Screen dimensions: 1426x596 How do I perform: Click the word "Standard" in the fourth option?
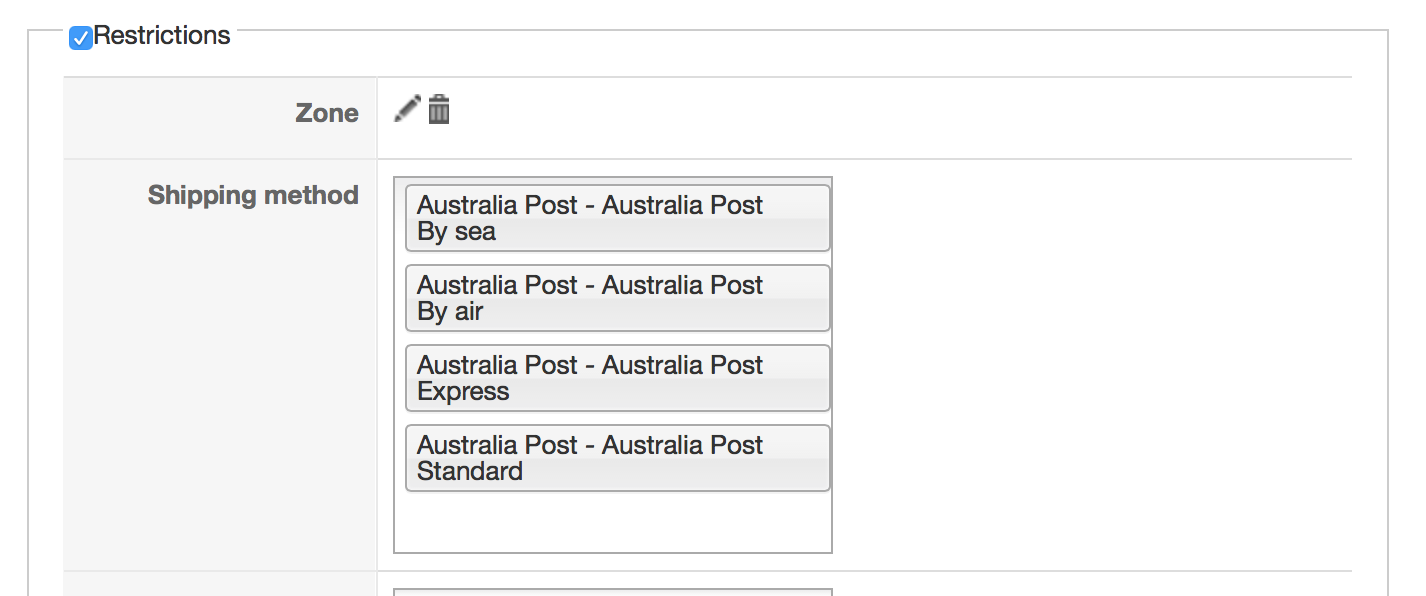point(470,472)
